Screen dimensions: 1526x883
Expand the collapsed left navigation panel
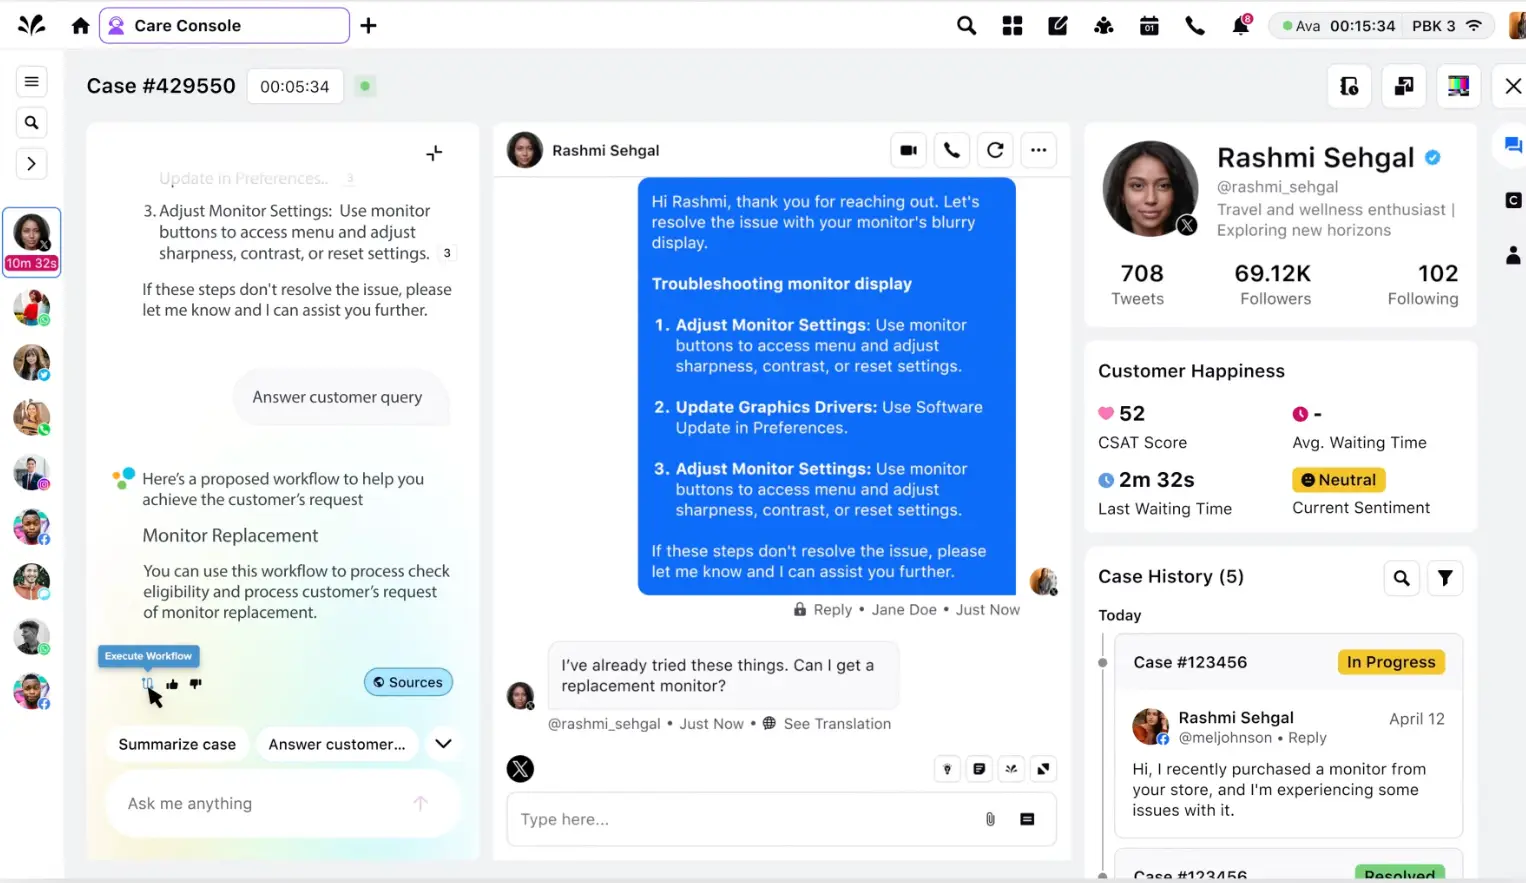[x=31, y=163]
